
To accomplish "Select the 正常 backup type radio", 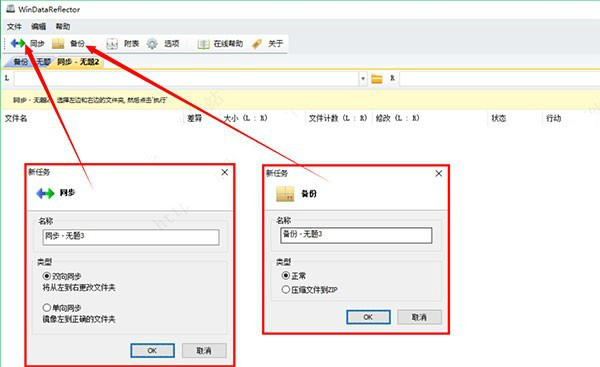I will click(x=285, y=275).
